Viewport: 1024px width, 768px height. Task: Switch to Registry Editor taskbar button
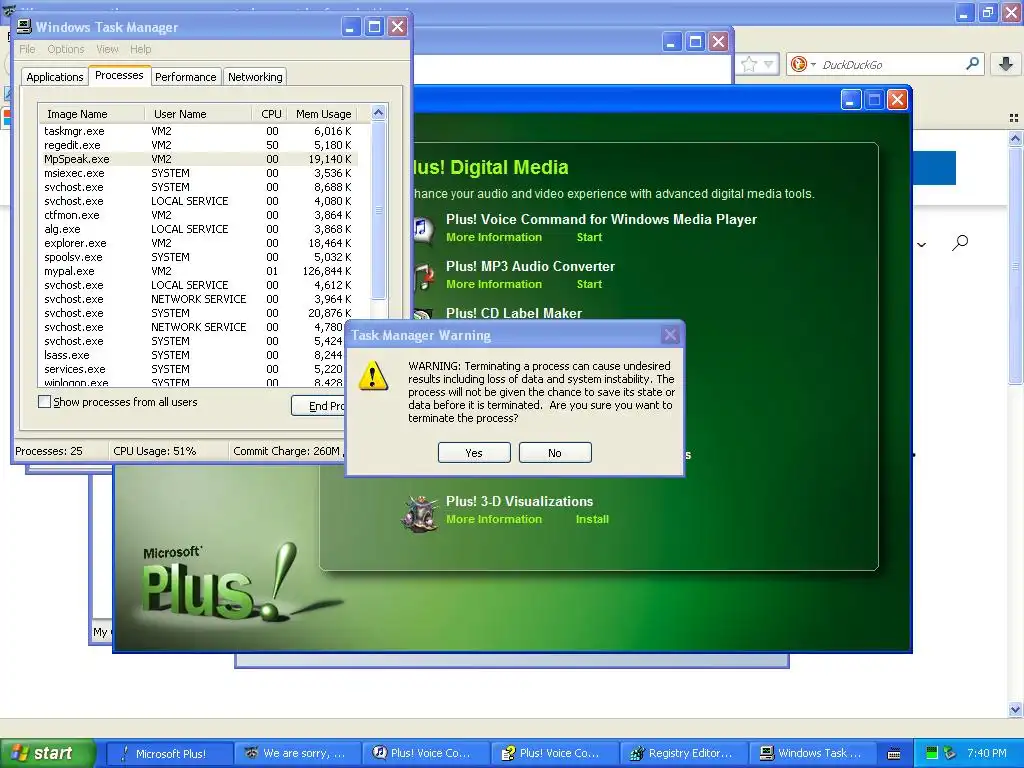[x=682, y=753]
